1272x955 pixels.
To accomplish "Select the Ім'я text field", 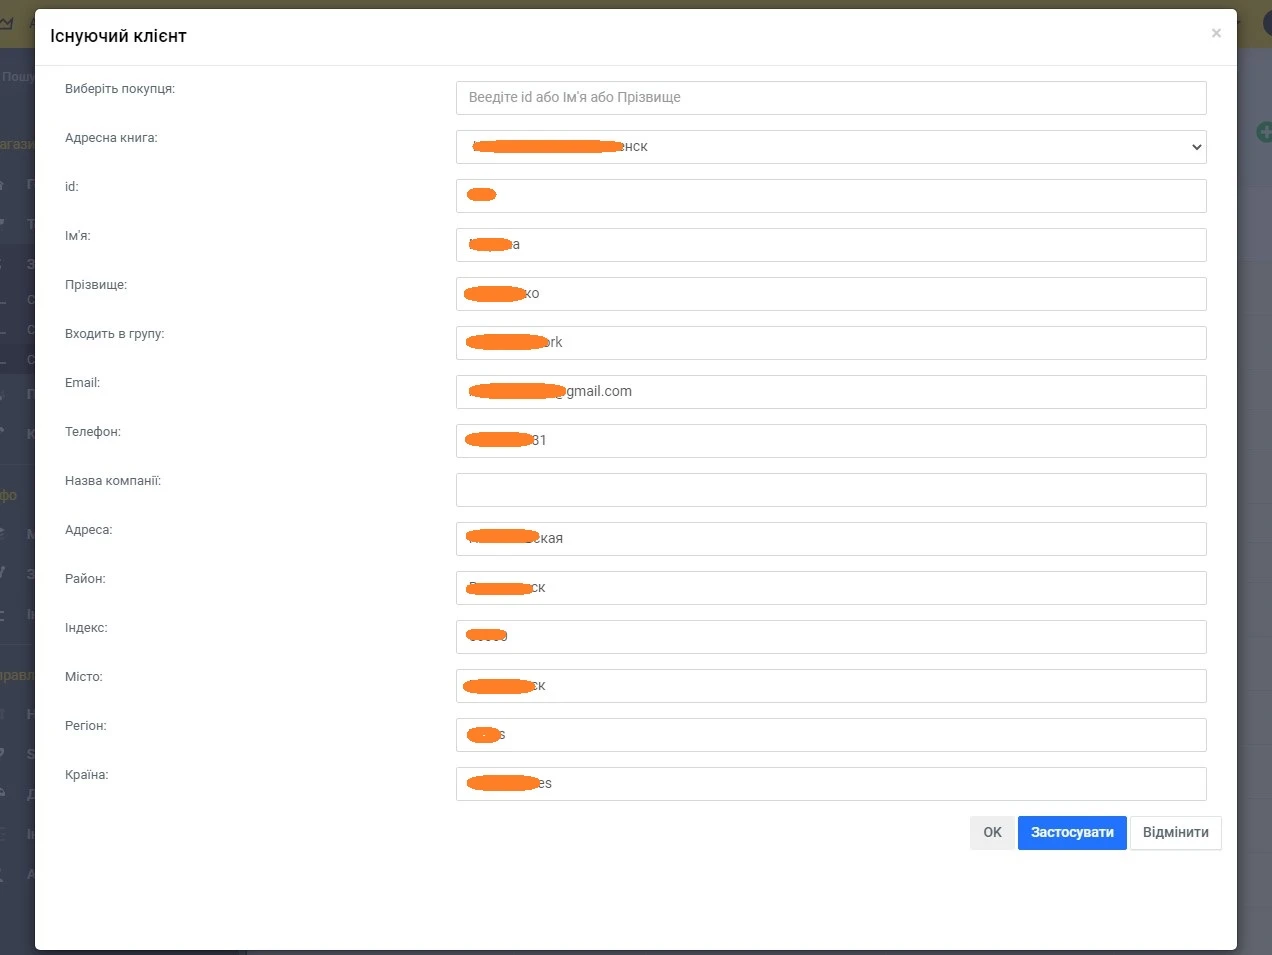I will click(x=830, y=245).
